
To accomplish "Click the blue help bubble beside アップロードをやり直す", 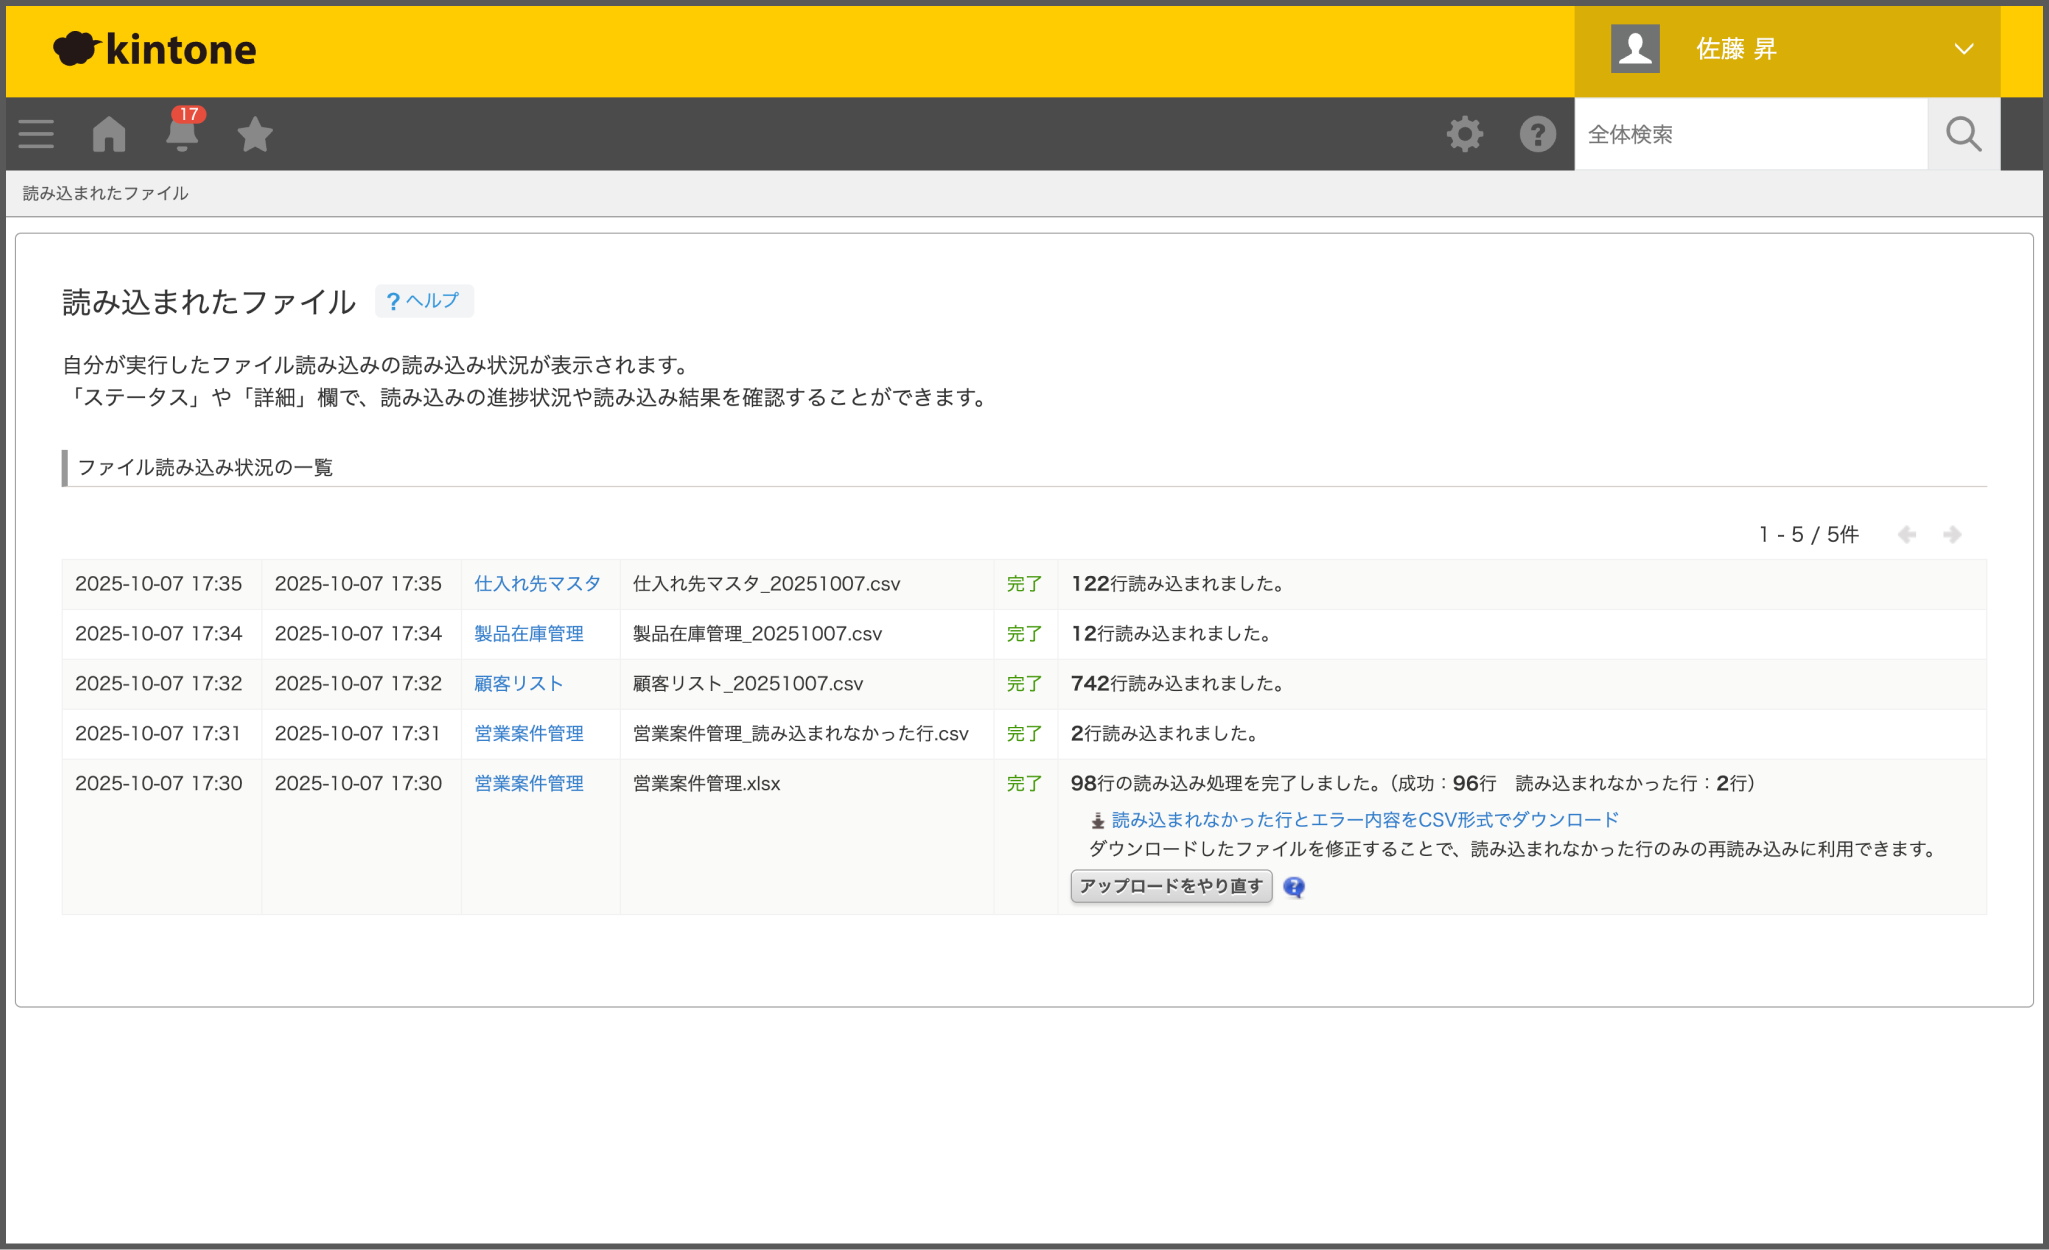I will (x=1294, y=887).
